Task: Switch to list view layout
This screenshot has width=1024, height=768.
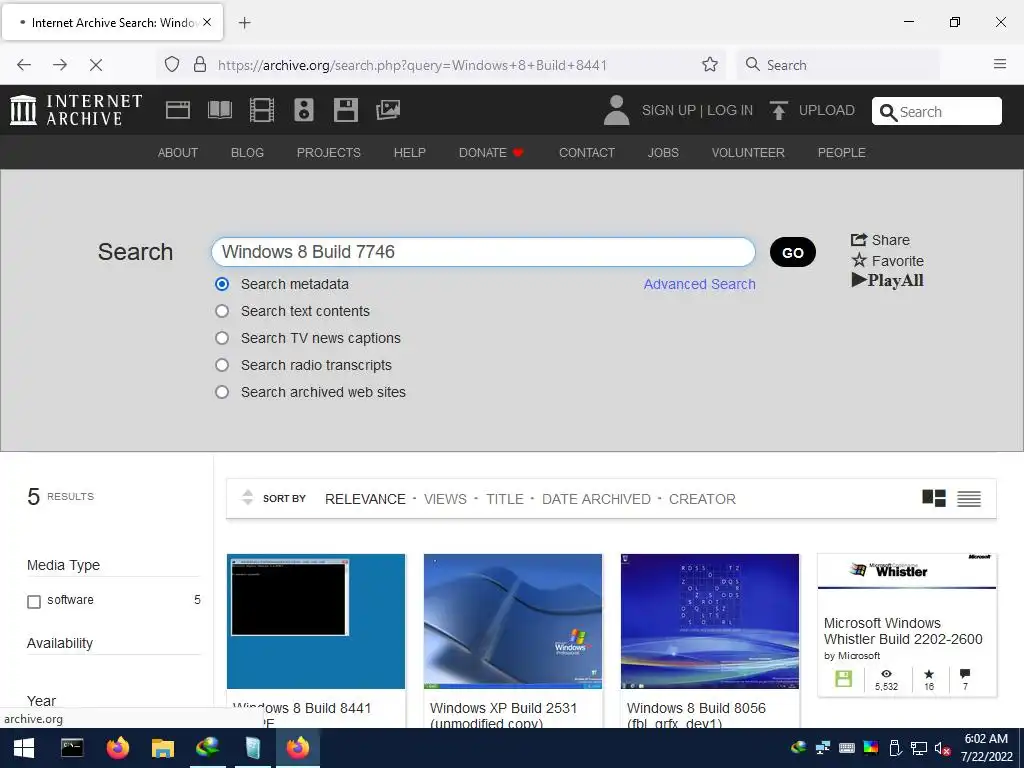Action: click(x=969, y=499)
